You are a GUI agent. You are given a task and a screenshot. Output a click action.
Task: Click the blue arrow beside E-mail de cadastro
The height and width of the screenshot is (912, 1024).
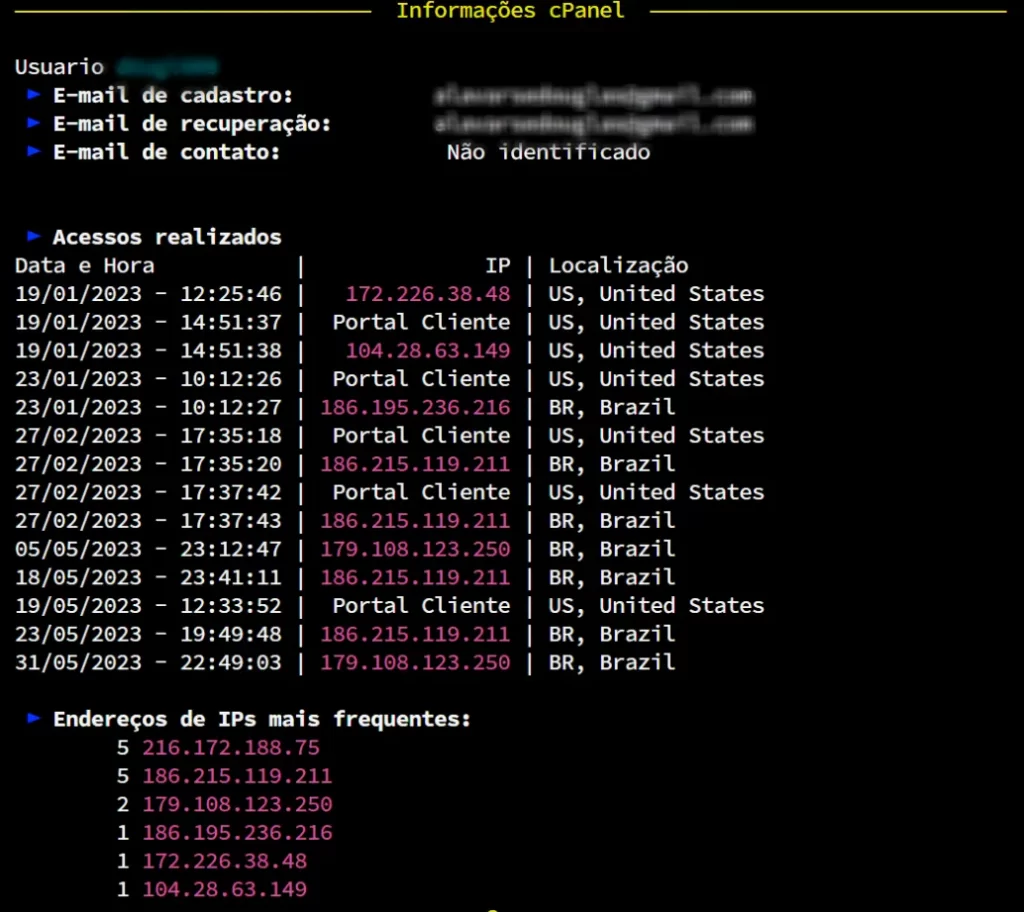pyautogui.click(x=33, y=95)
